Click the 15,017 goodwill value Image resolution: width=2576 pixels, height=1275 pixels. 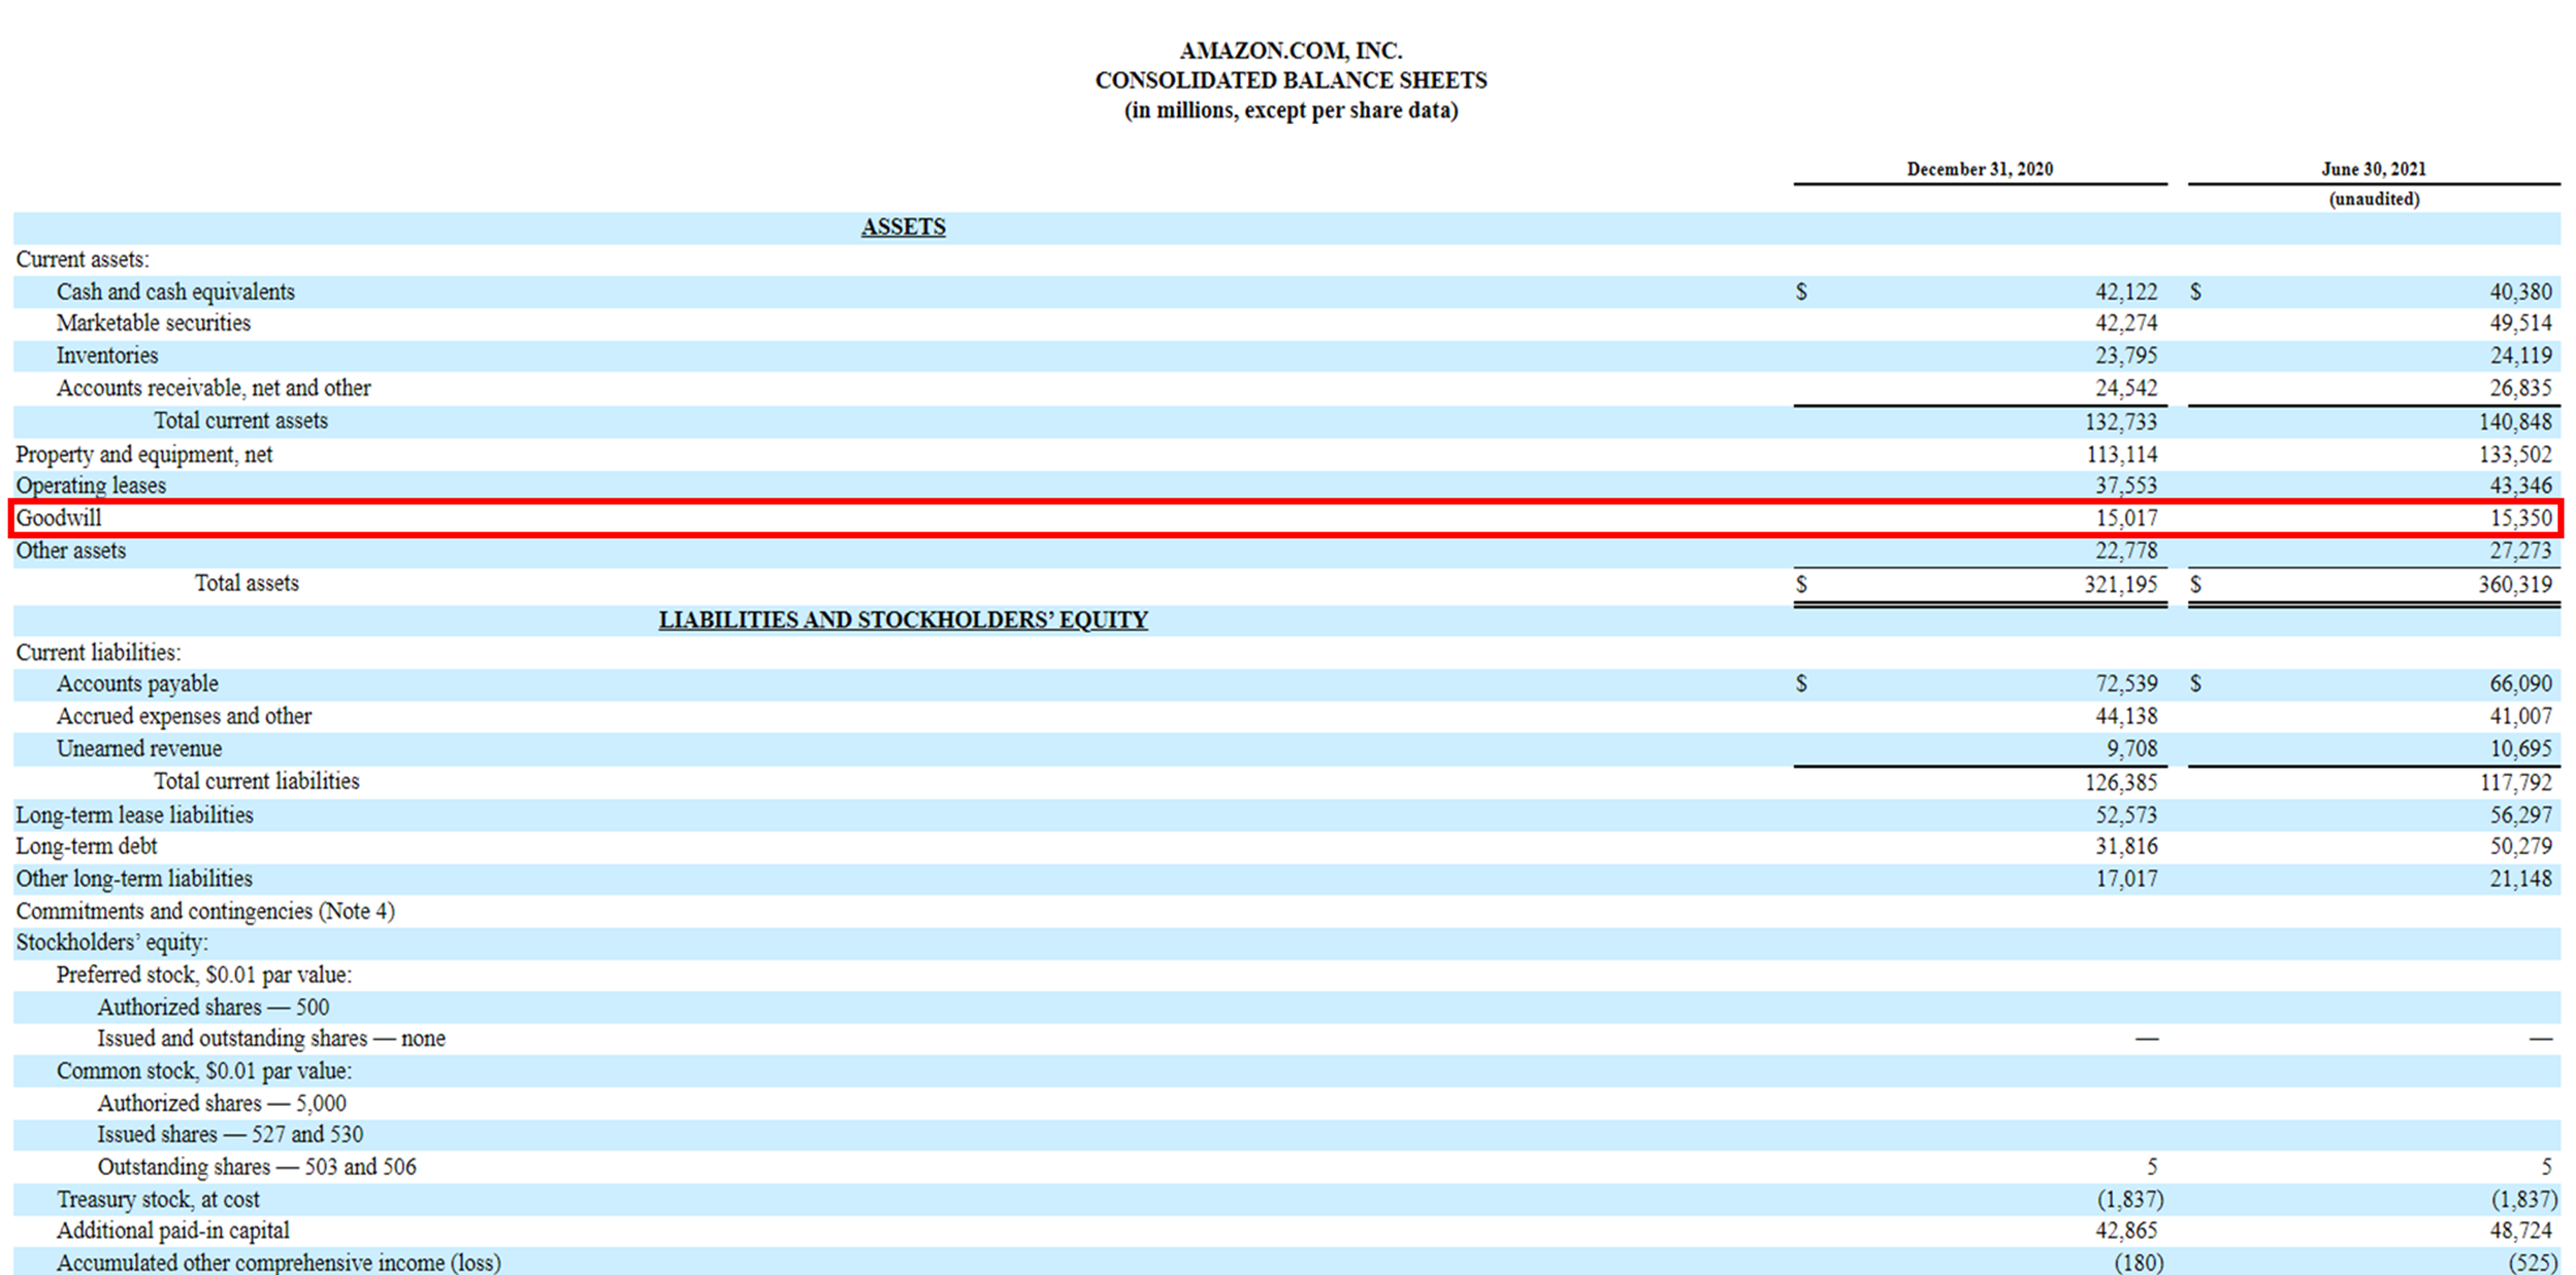(x=2126, y=518)
